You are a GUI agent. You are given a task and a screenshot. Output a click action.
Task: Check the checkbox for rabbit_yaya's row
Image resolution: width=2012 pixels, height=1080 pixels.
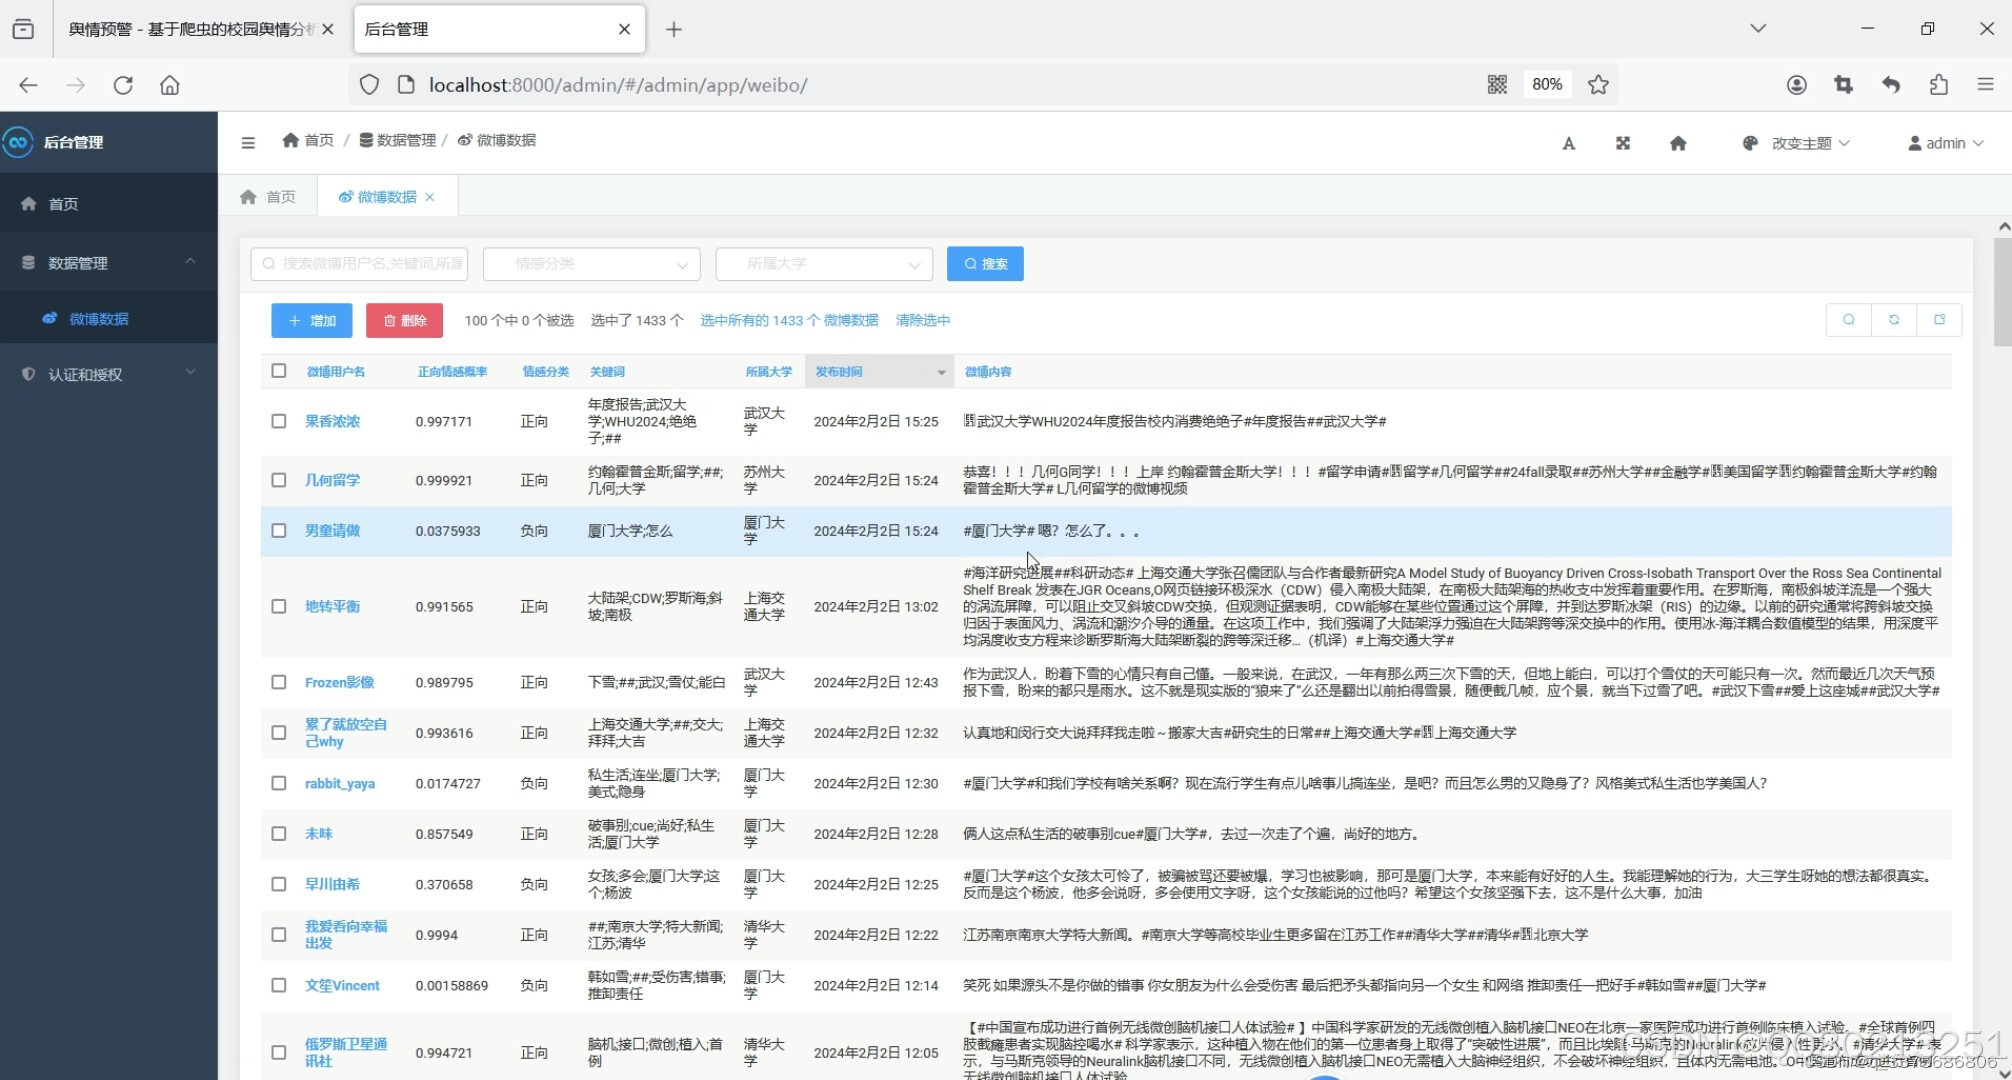coord(279,783)
